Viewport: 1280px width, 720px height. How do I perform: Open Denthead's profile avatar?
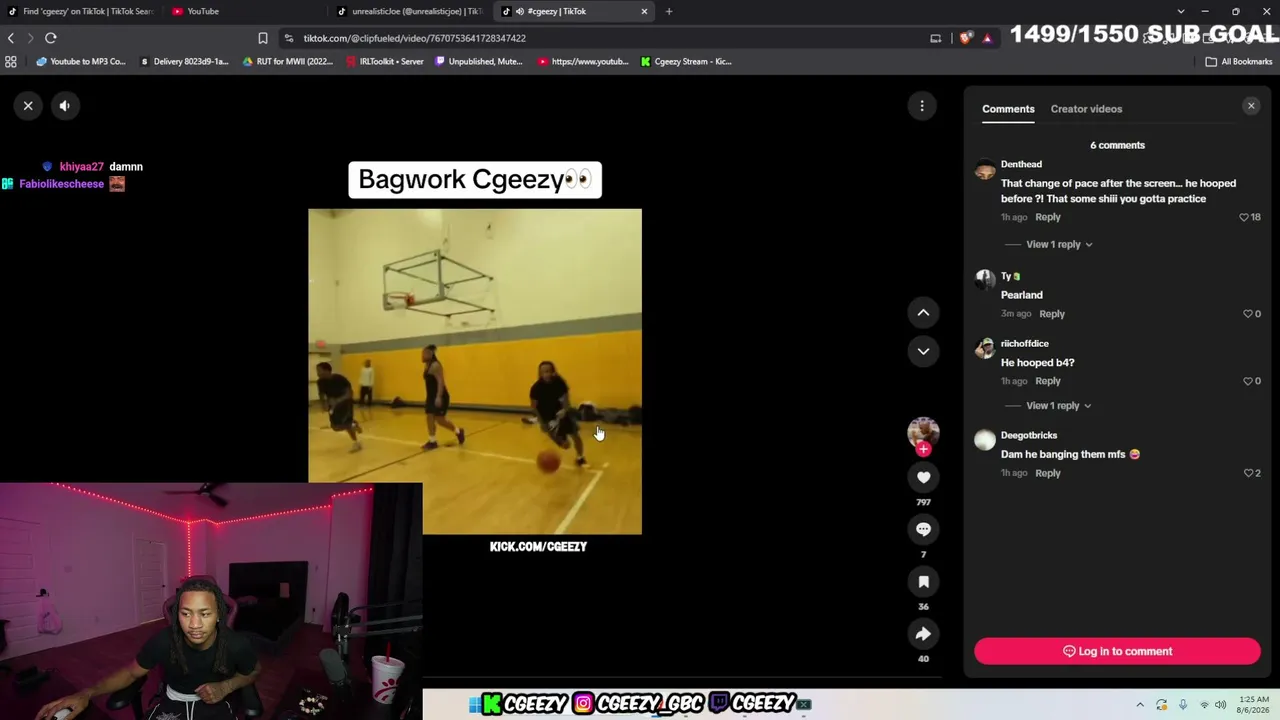985,169
